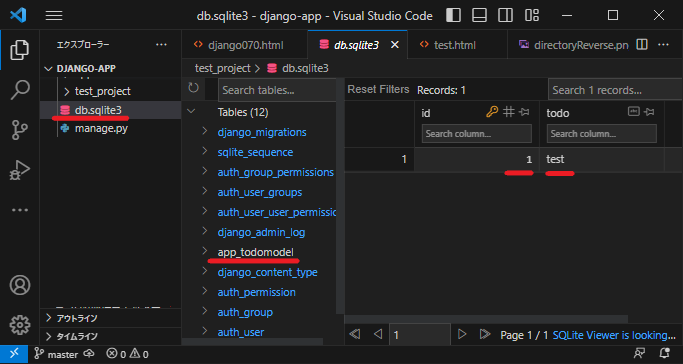Open the Search view in activity bar
Screen dimensions: 683x364
click(x=20, y=90)
